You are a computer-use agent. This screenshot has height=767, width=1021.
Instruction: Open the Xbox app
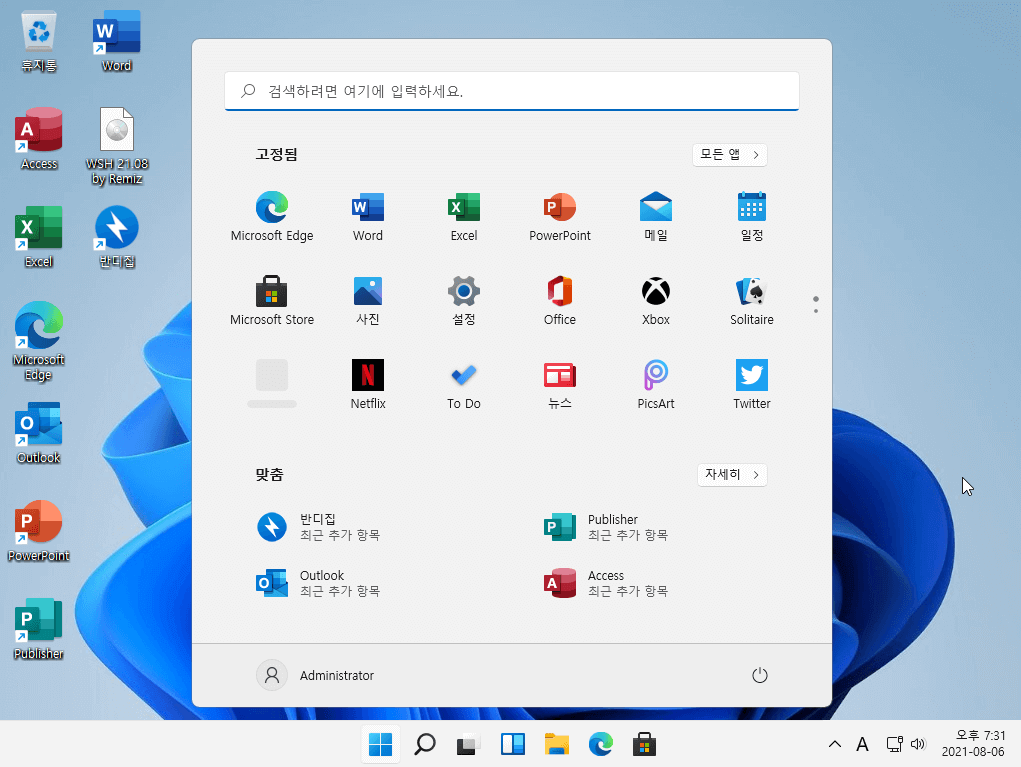pos(656,300)
